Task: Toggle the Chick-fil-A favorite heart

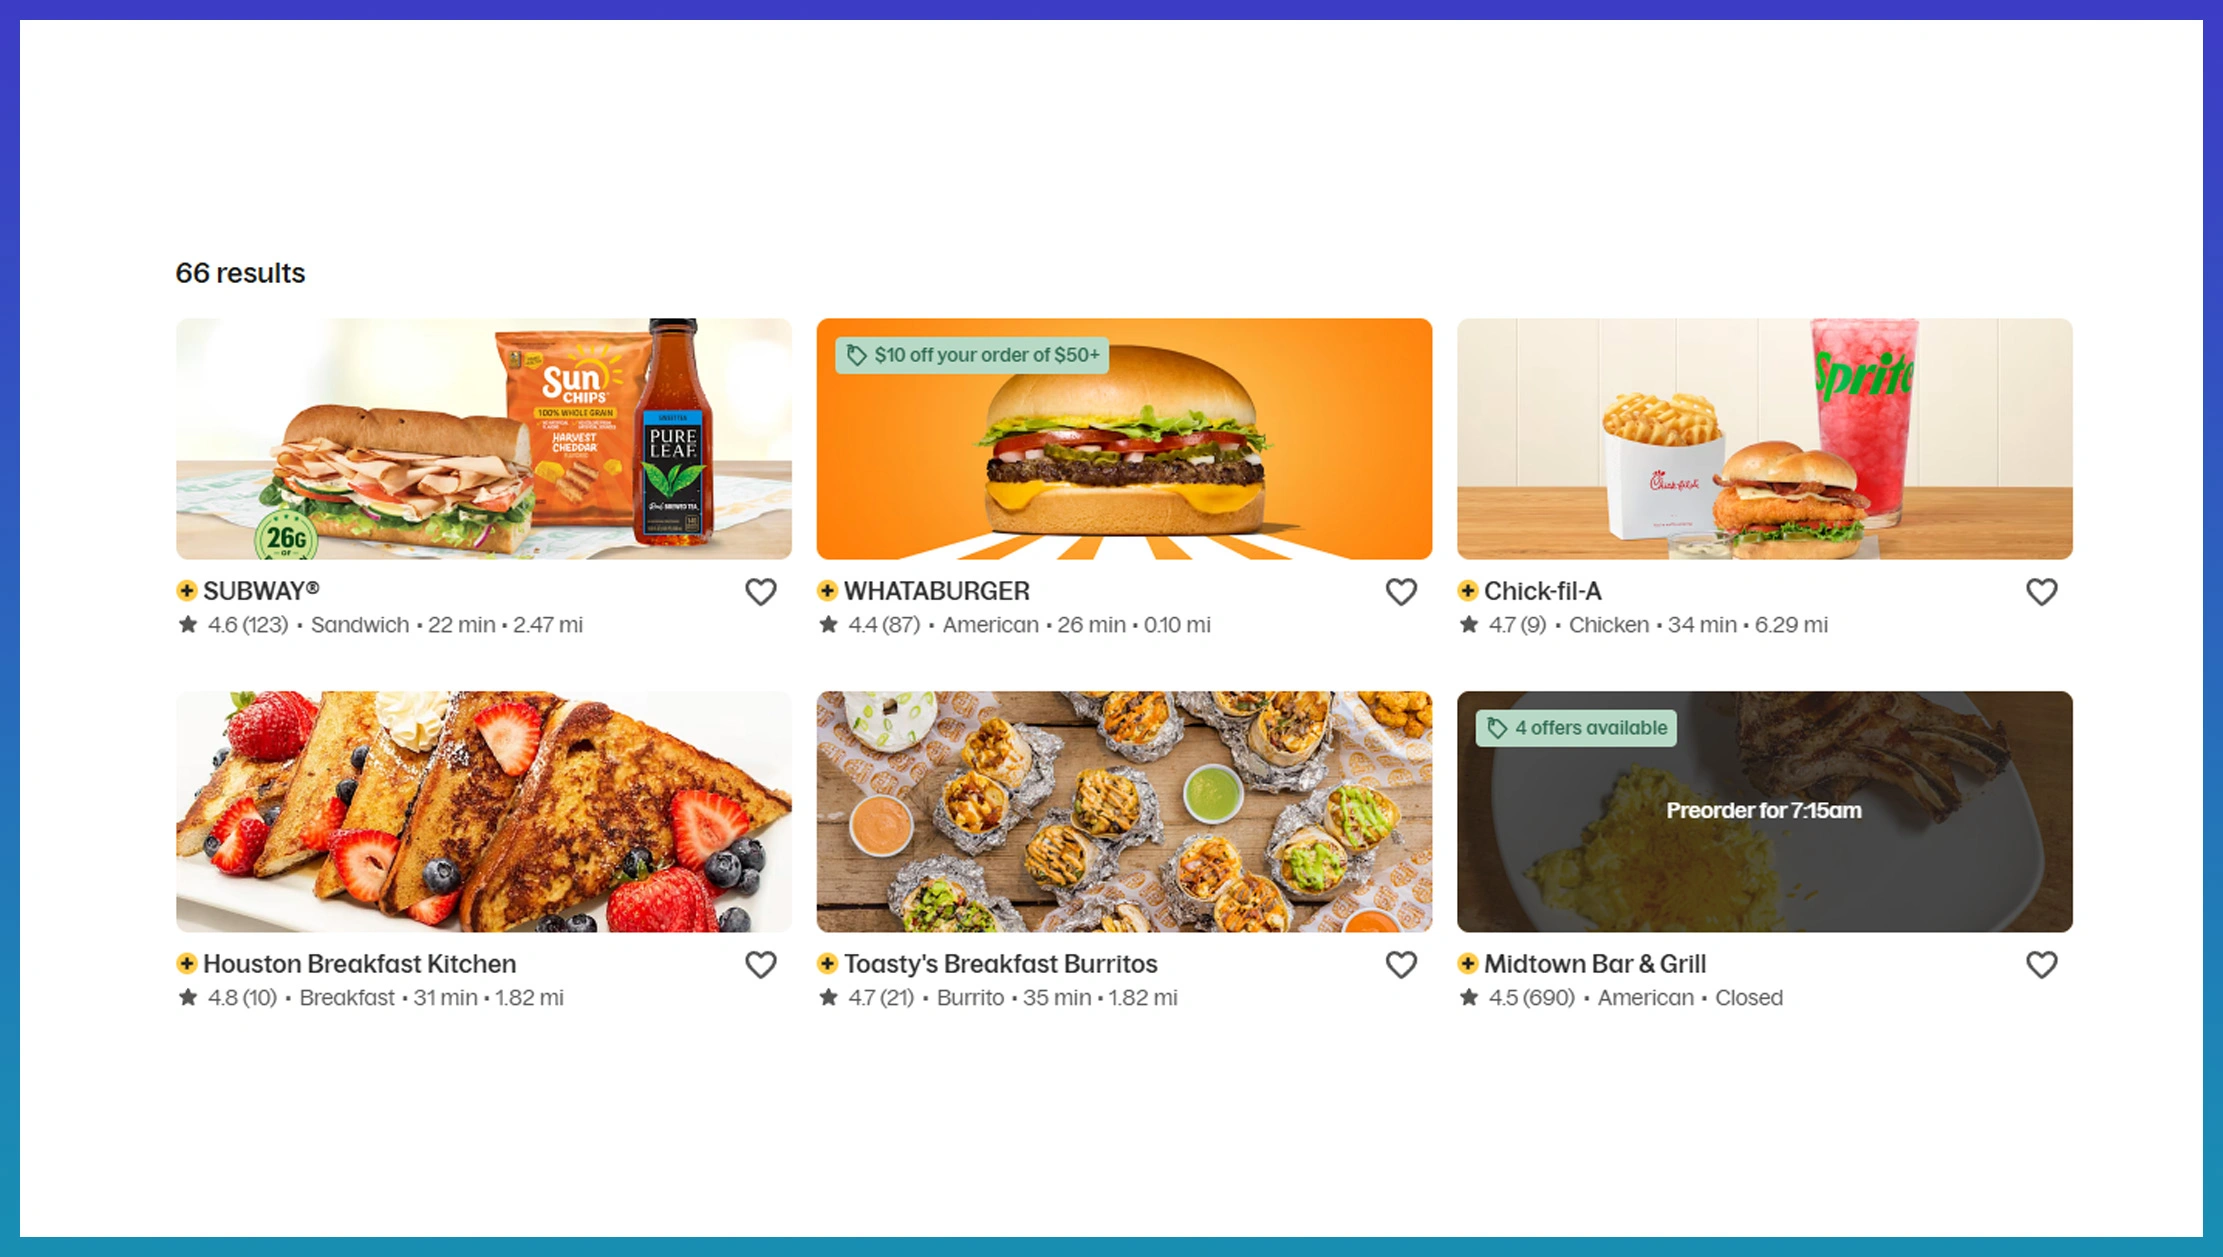Action: pos(2041,592)
